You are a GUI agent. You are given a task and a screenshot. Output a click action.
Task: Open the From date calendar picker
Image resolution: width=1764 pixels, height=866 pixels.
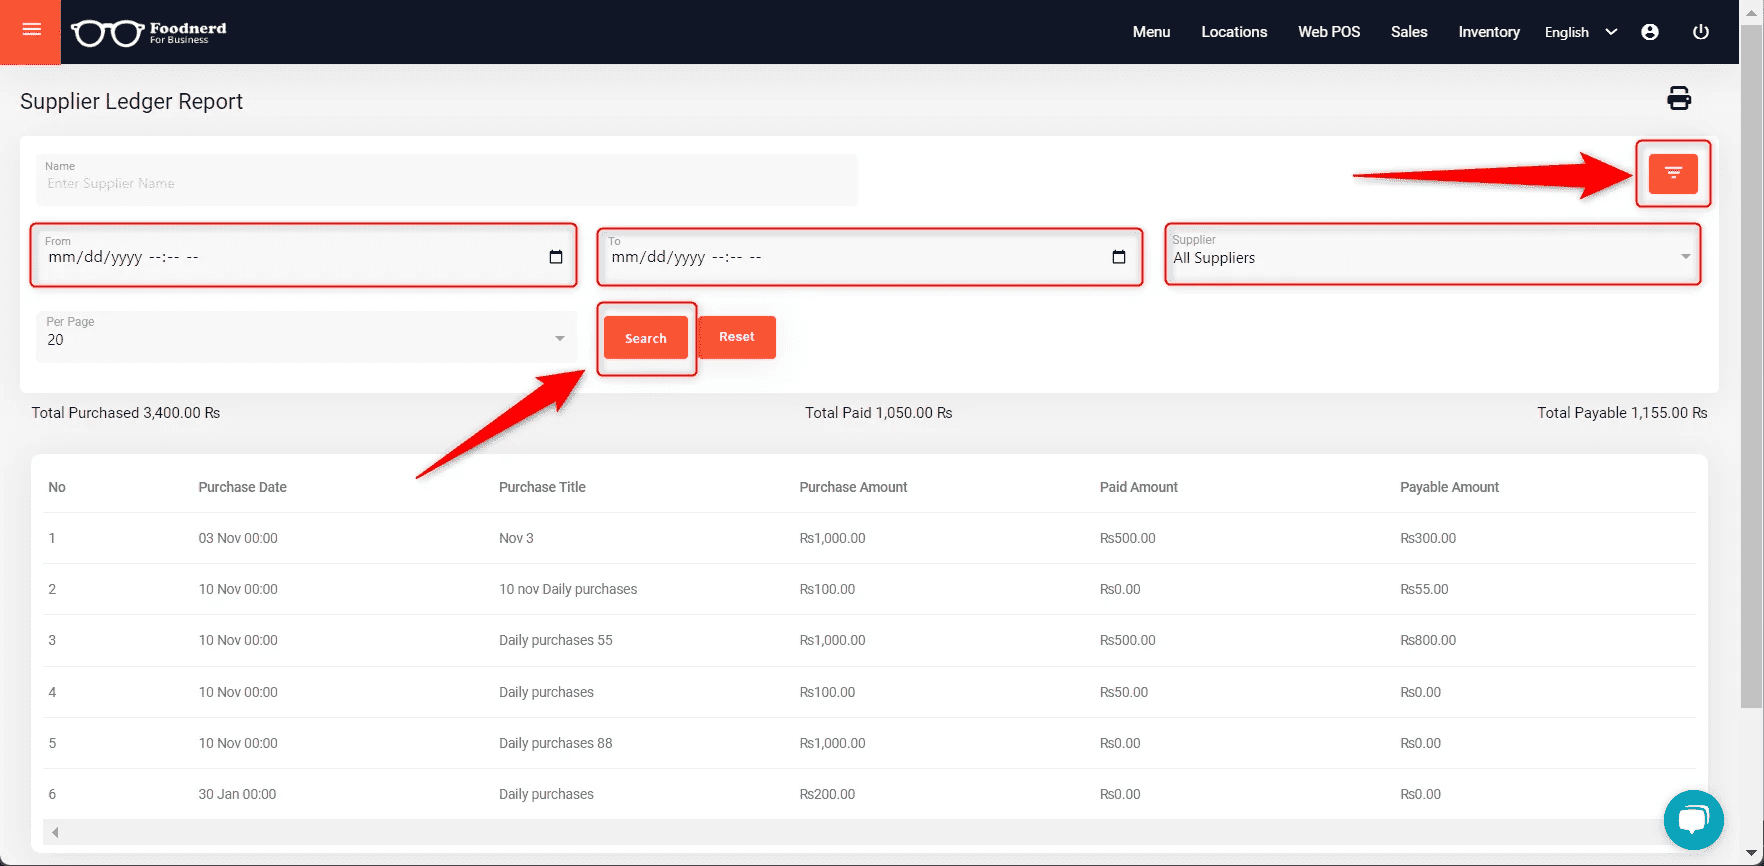[556, 257]
